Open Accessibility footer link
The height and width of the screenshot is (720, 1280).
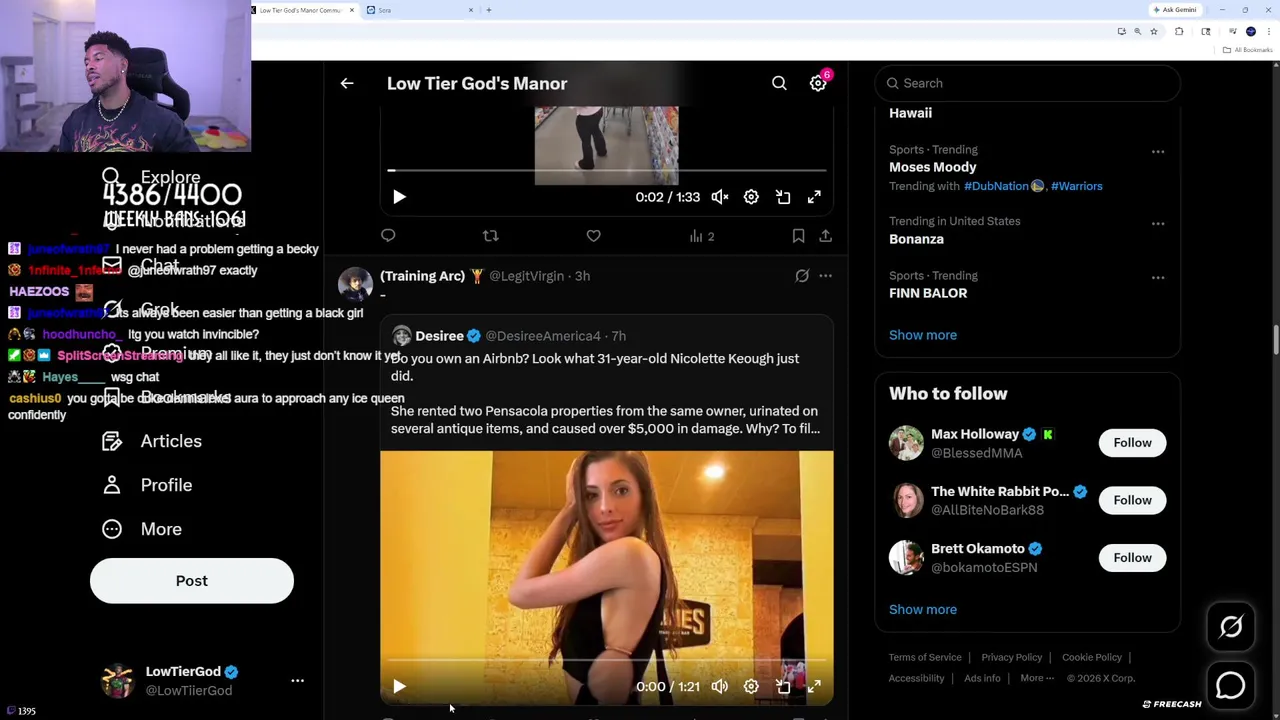[916, 678]
